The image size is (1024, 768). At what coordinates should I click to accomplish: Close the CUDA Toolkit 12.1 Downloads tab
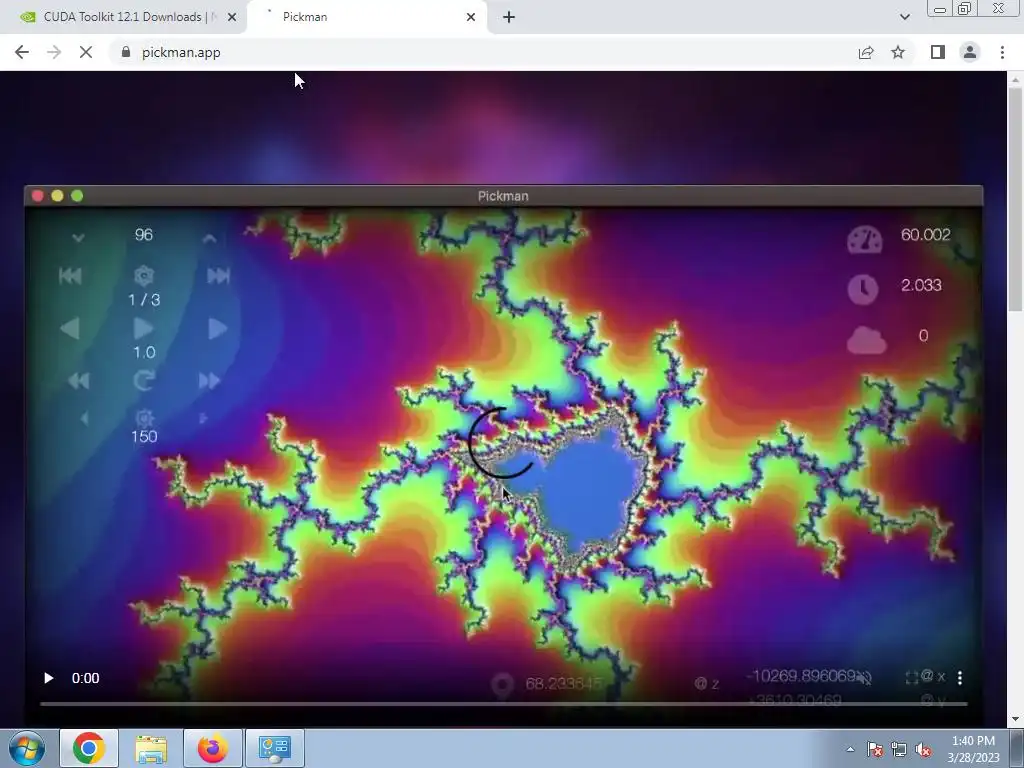point(232,17)
